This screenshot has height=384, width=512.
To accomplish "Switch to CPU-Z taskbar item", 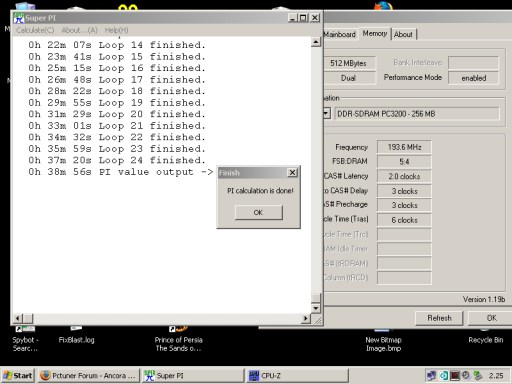I will pos(297,376).
